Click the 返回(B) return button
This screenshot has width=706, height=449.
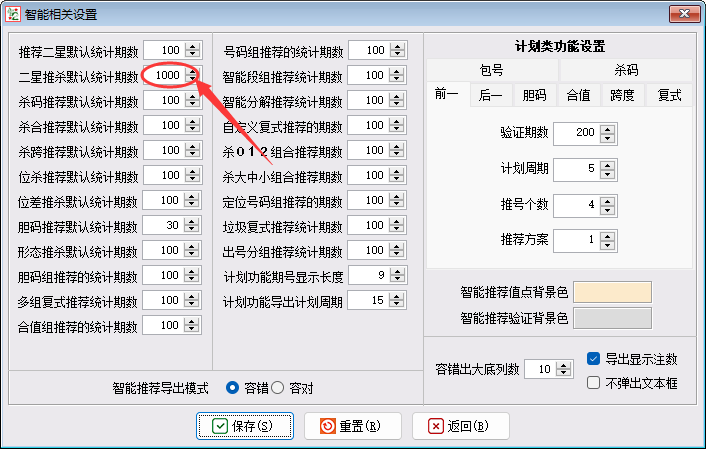[x=460, y=426]
